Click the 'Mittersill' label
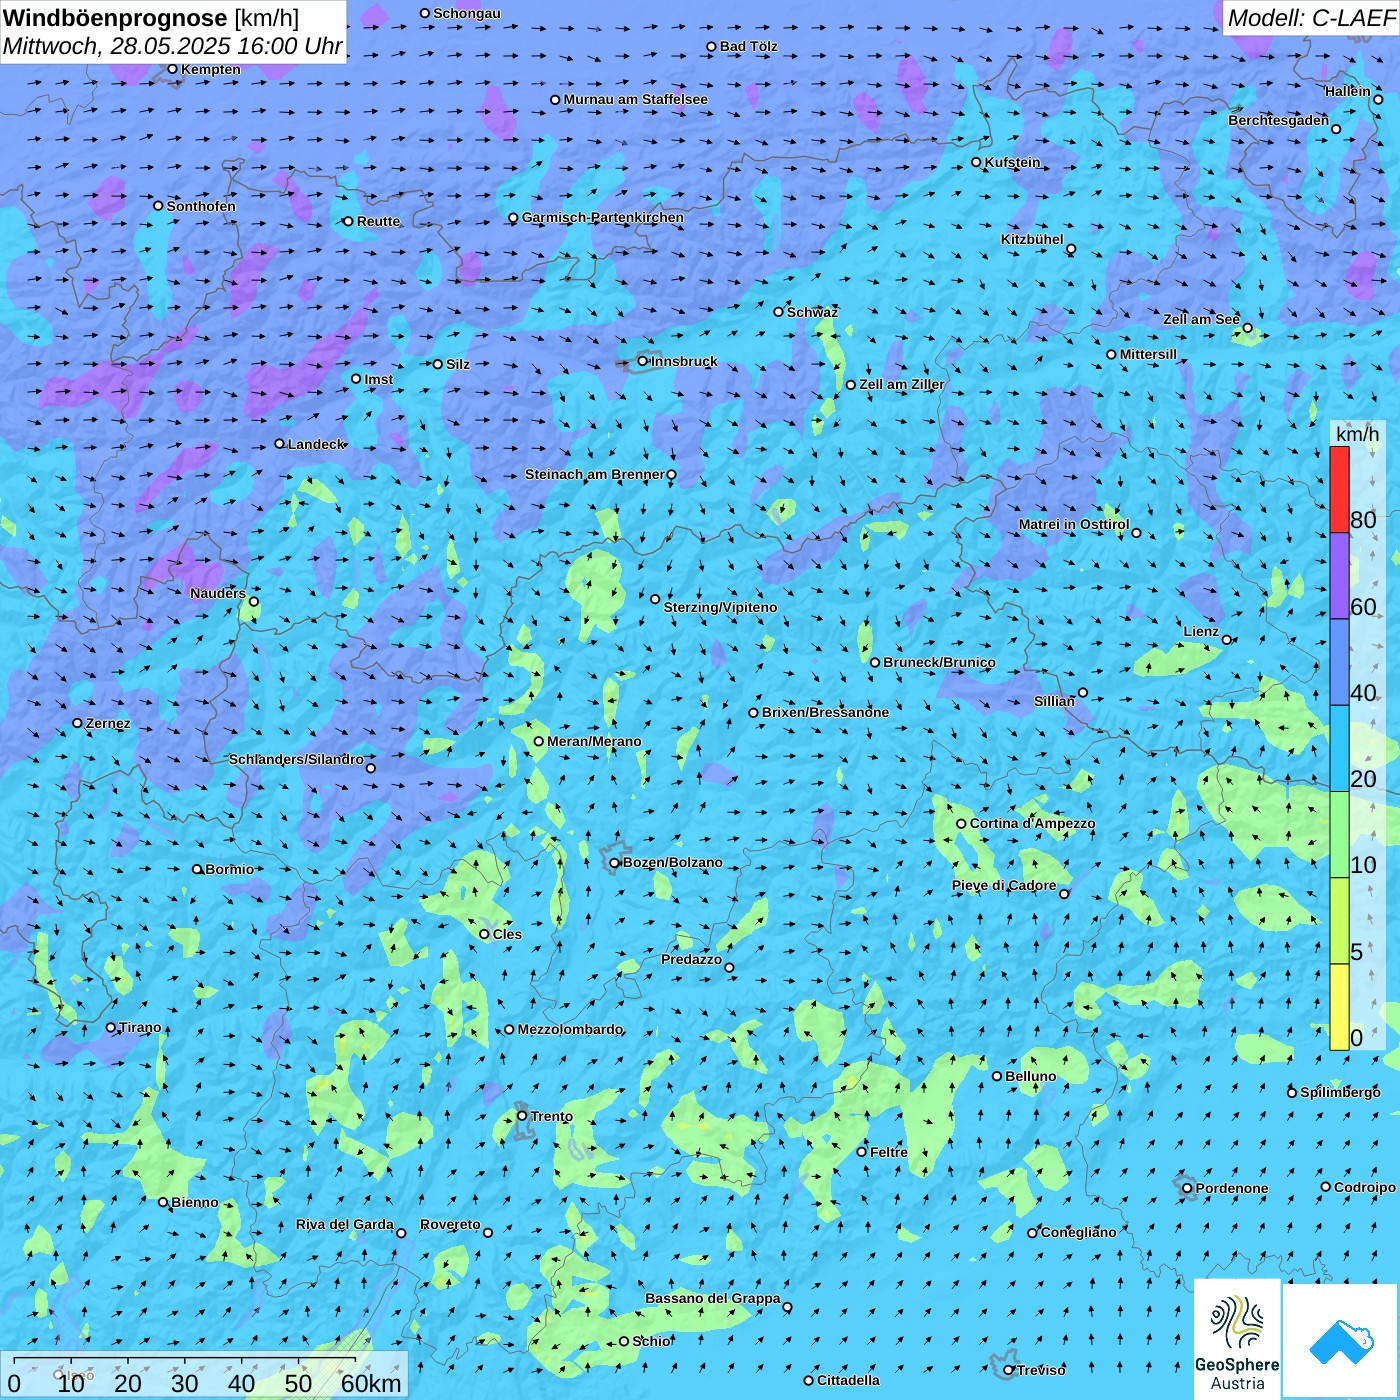This screenshot has width=1400, height=1400. click(1149, 354)
